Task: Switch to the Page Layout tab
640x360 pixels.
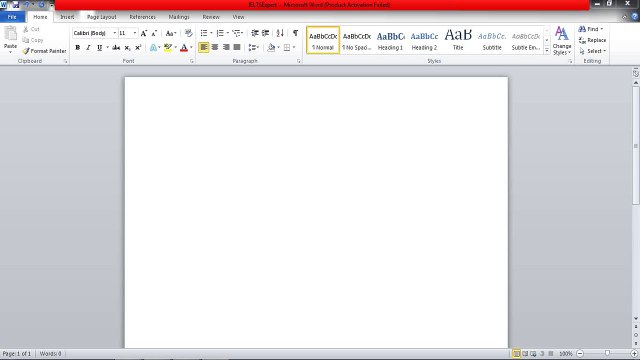Action: pyautogui.click(x=102, y=17)
